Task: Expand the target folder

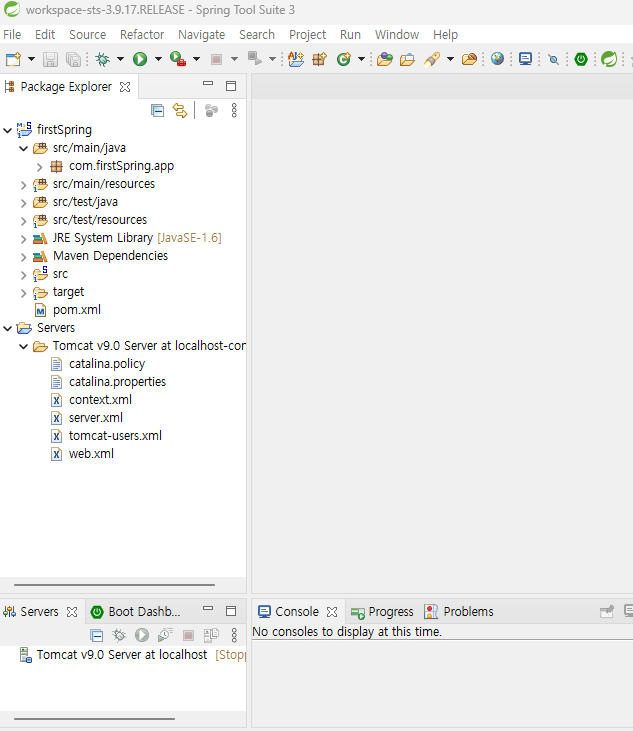Action: (23, 293)
